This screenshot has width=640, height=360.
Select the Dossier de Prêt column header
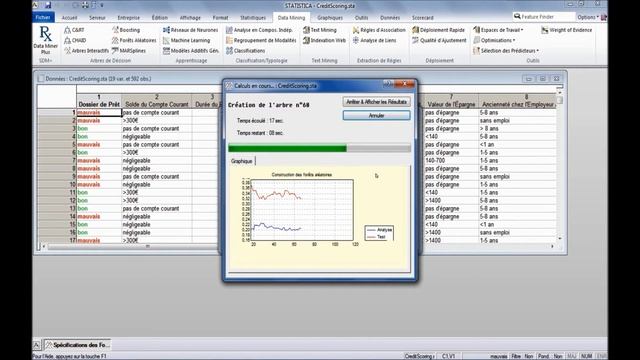(x=99, y=102)
